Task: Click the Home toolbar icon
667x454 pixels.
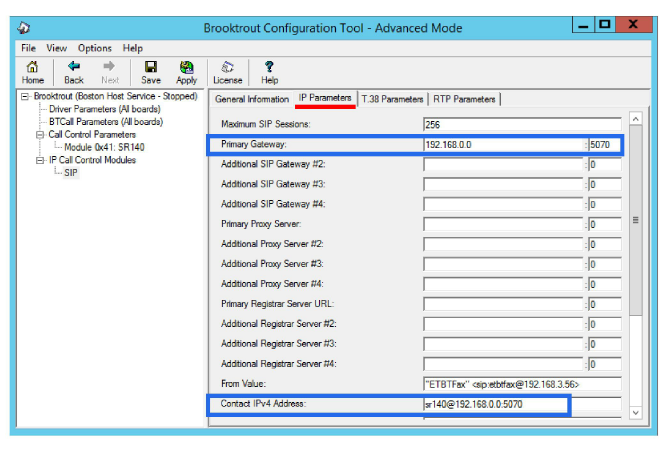Action: 33,73
